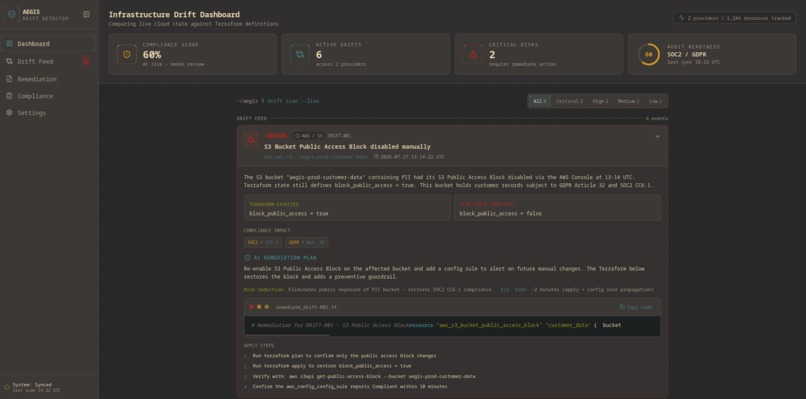Viewport: 806px width, 399px height.
Task: Click the Audit Readiness circular progress gauge
Action: pyautogui.click(x=649, y=54)
